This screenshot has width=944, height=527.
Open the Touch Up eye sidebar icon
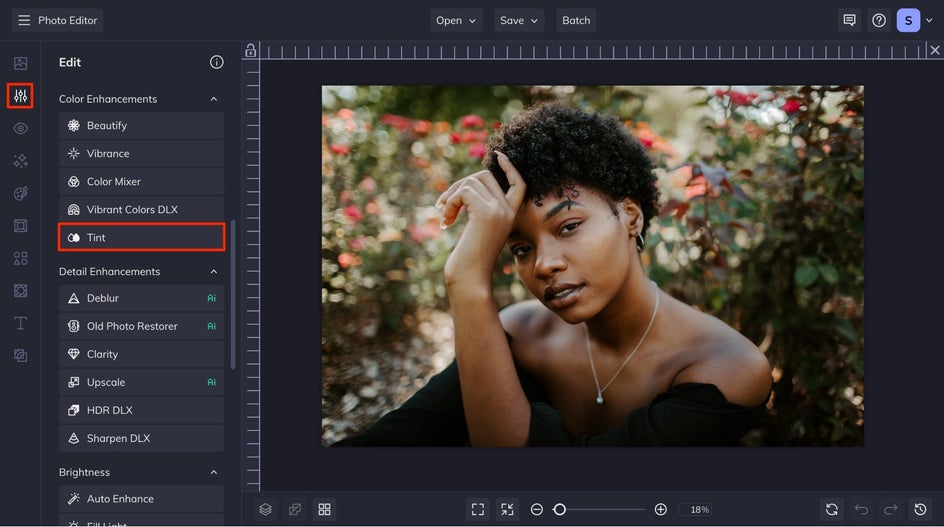20,128
